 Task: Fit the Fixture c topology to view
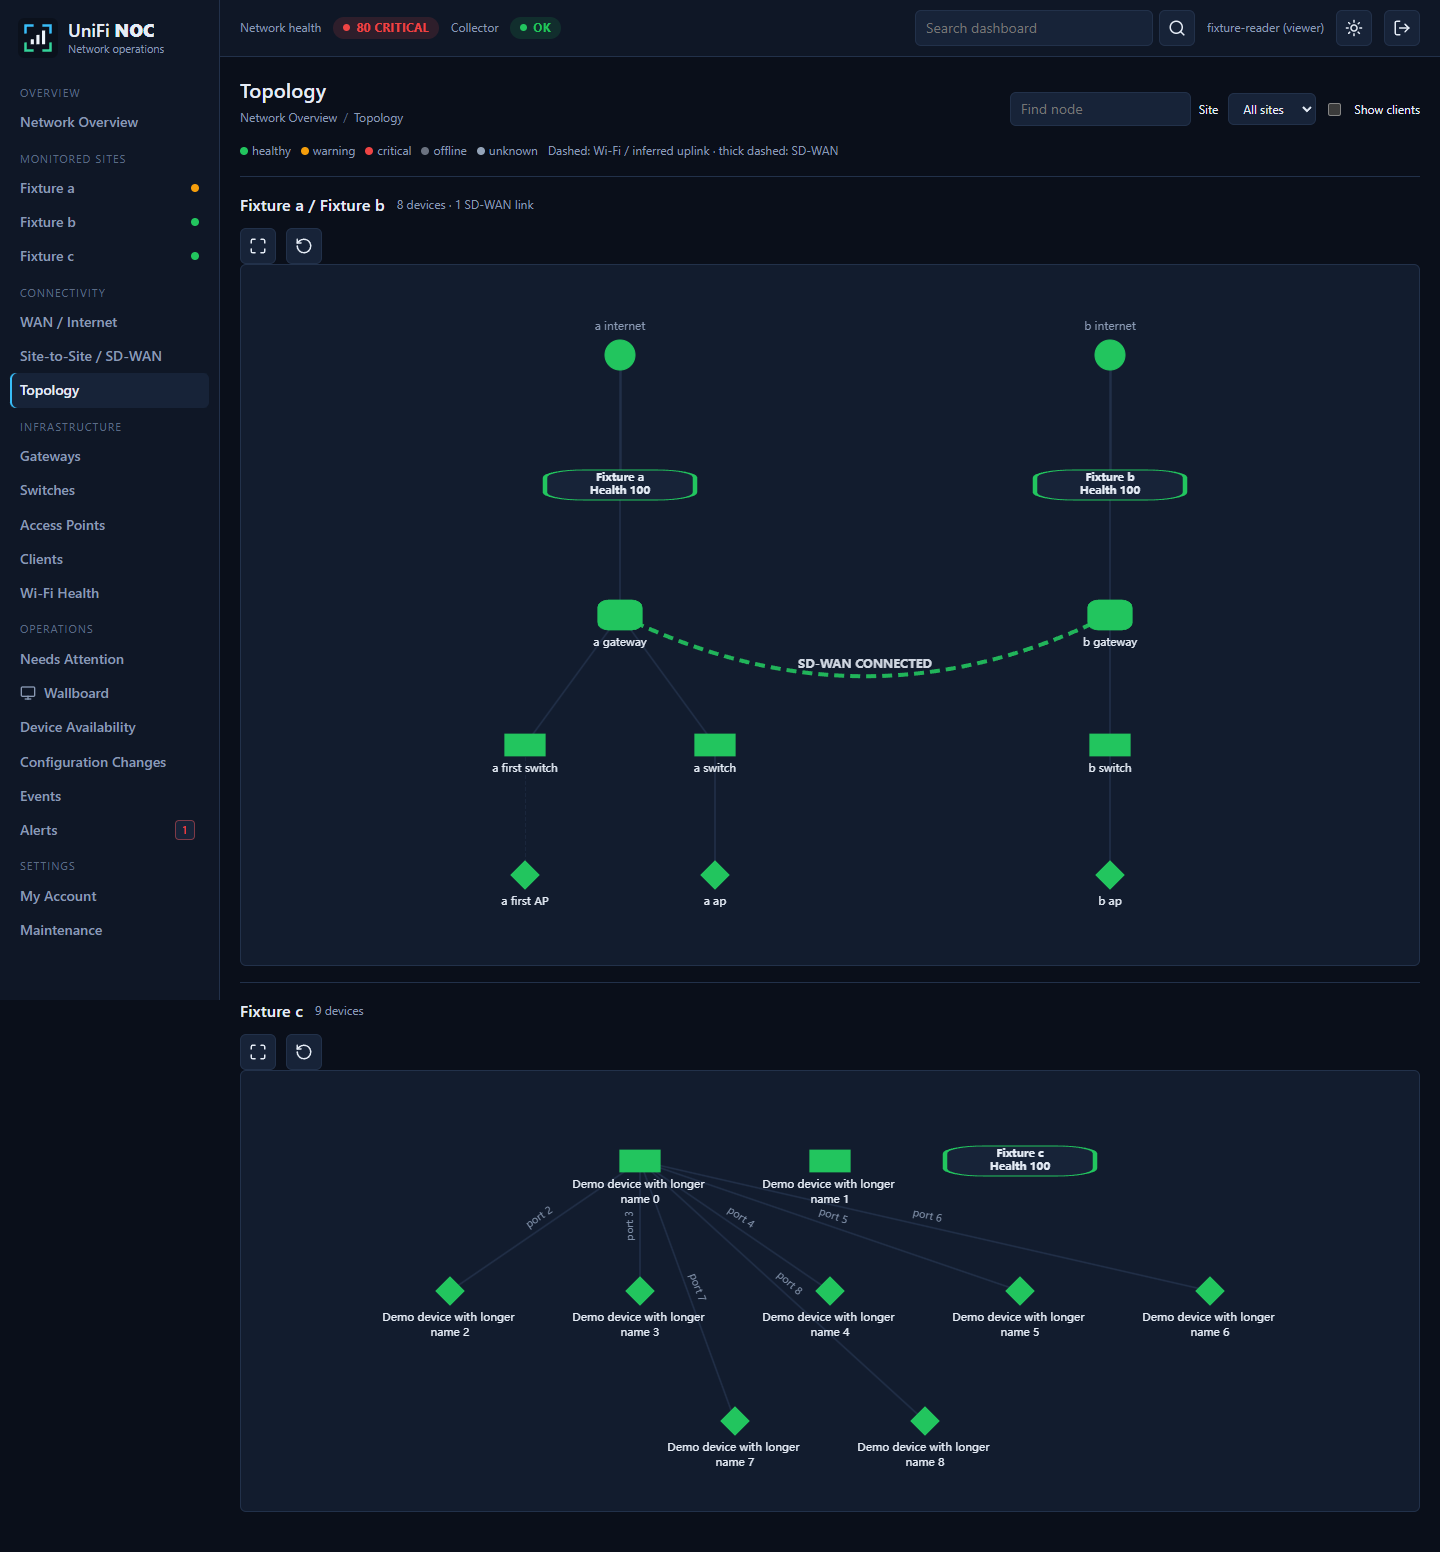pos(258,1052)
